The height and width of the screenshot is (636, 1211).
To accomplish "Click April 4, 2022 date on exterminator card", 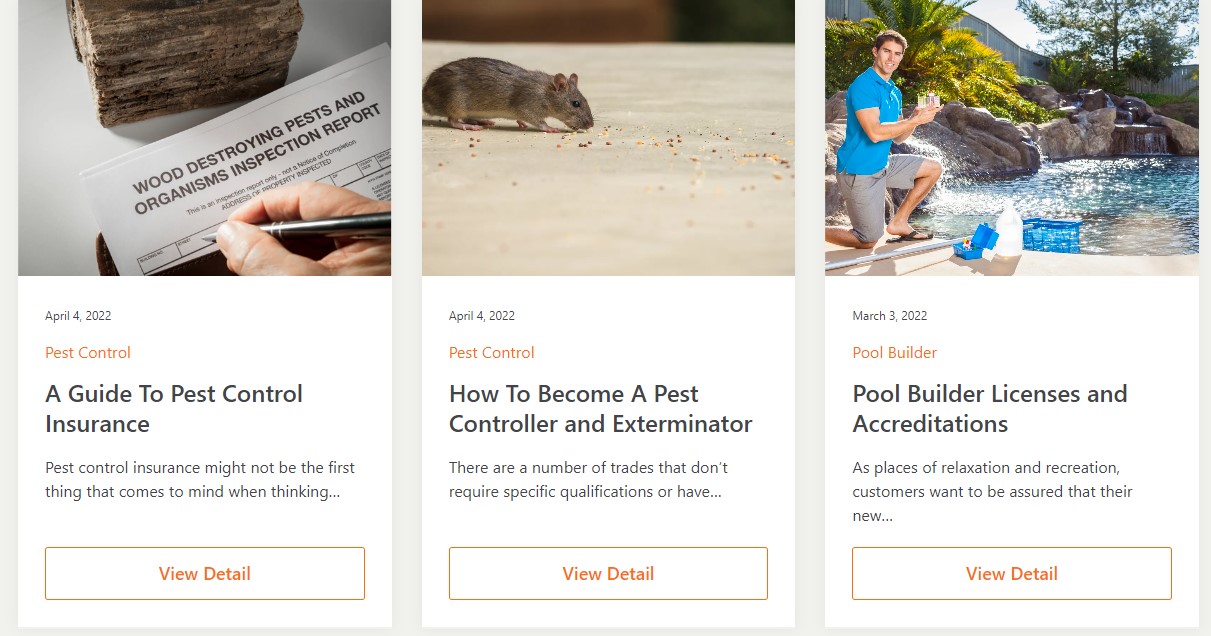I will point(482,316).
